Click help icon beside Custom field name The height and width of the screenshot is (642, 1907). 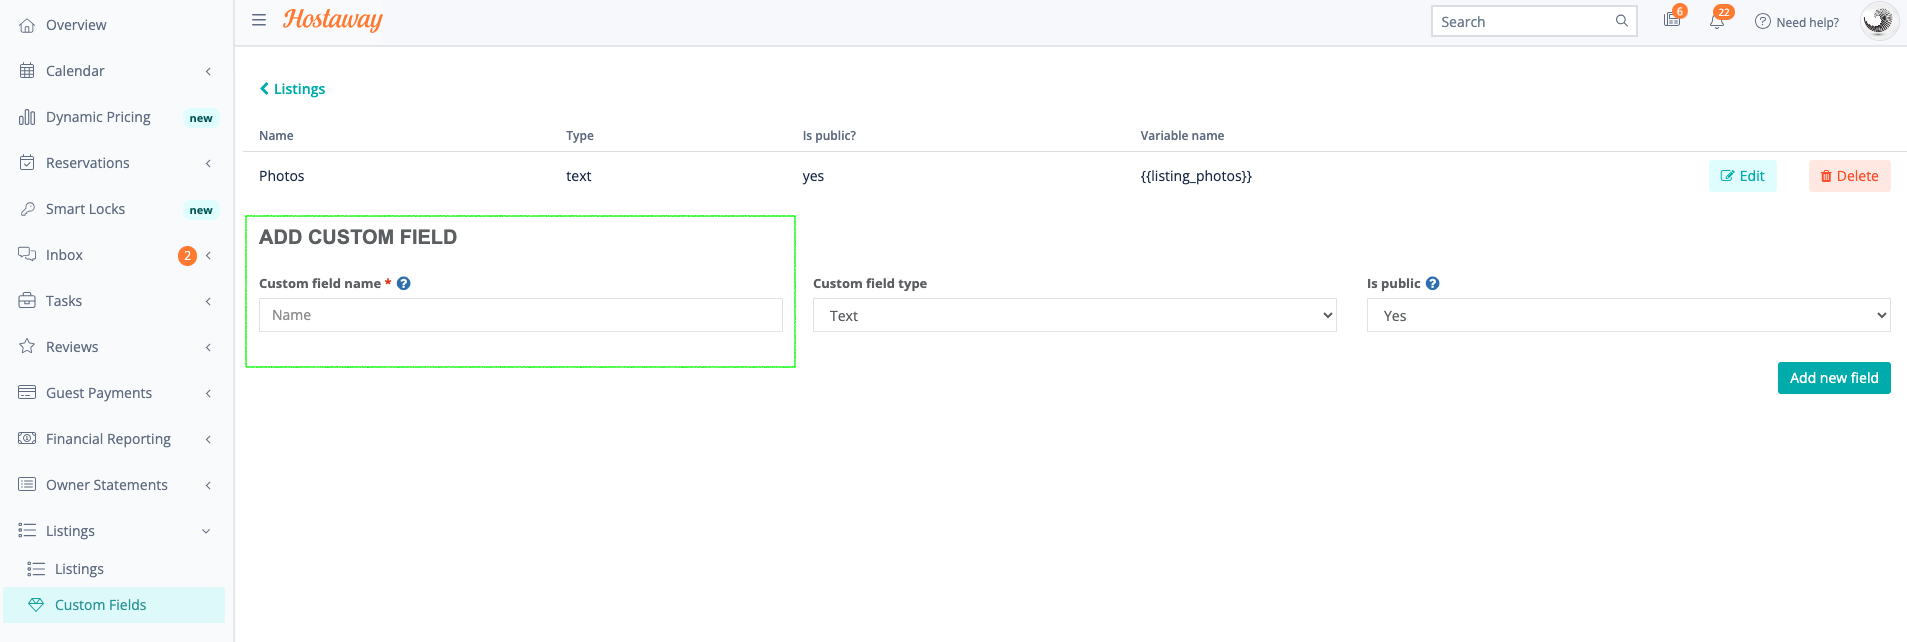[404, 284]
